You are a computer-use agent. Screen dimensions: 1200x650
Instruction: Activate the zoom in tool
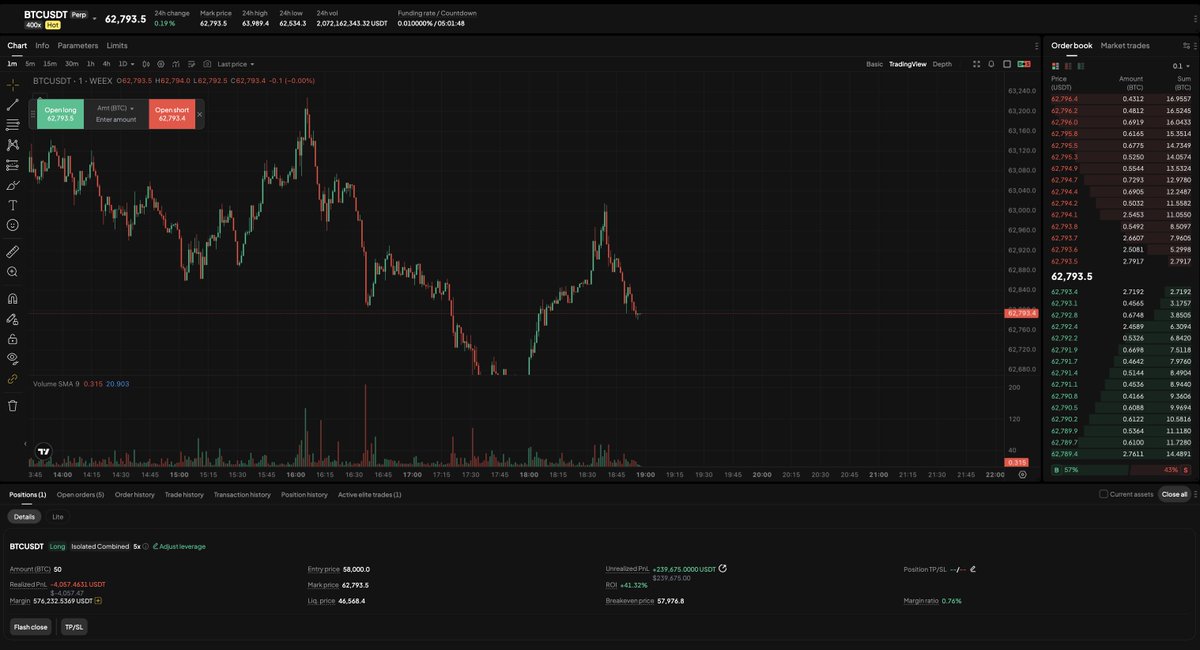pos(13,272)
